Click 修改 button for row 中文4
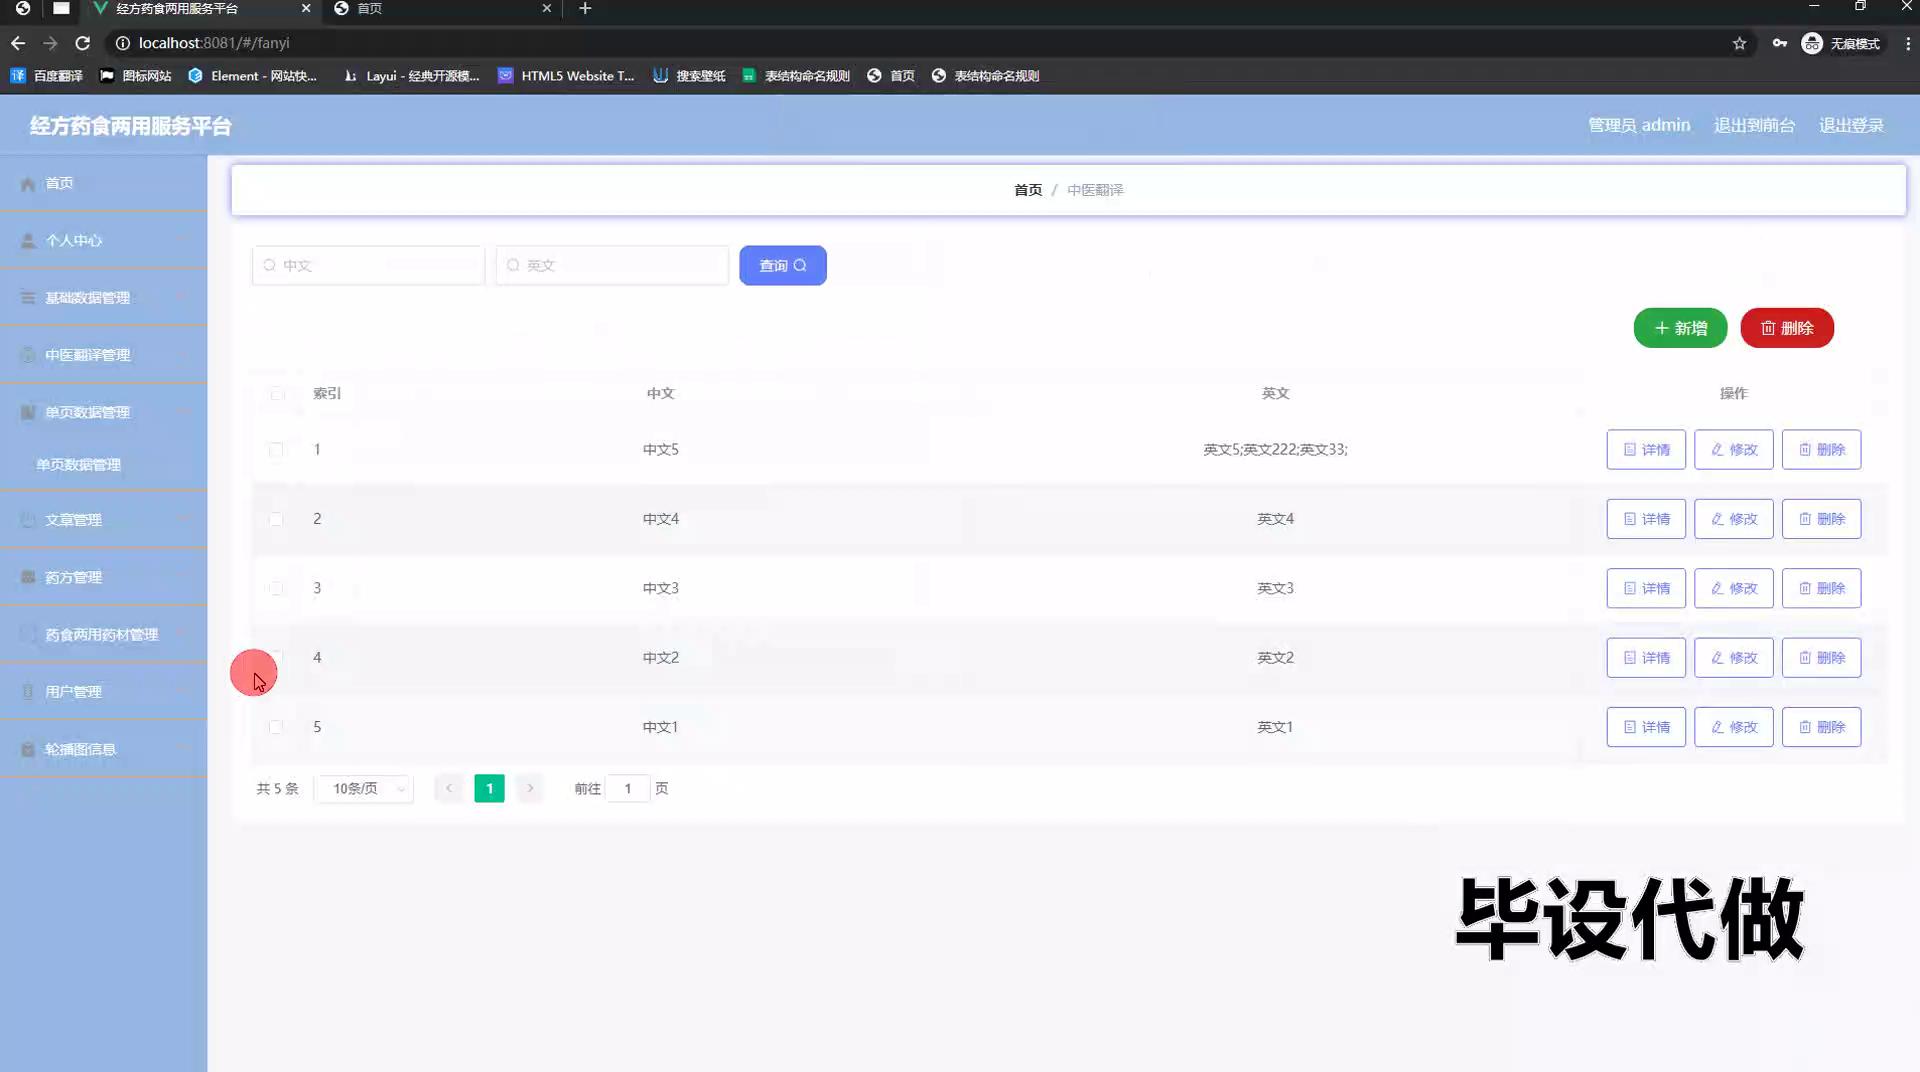Image resolution: width=1920 pixels, height=1072 pixels. pyautogui.click(x=1733, y=519)
